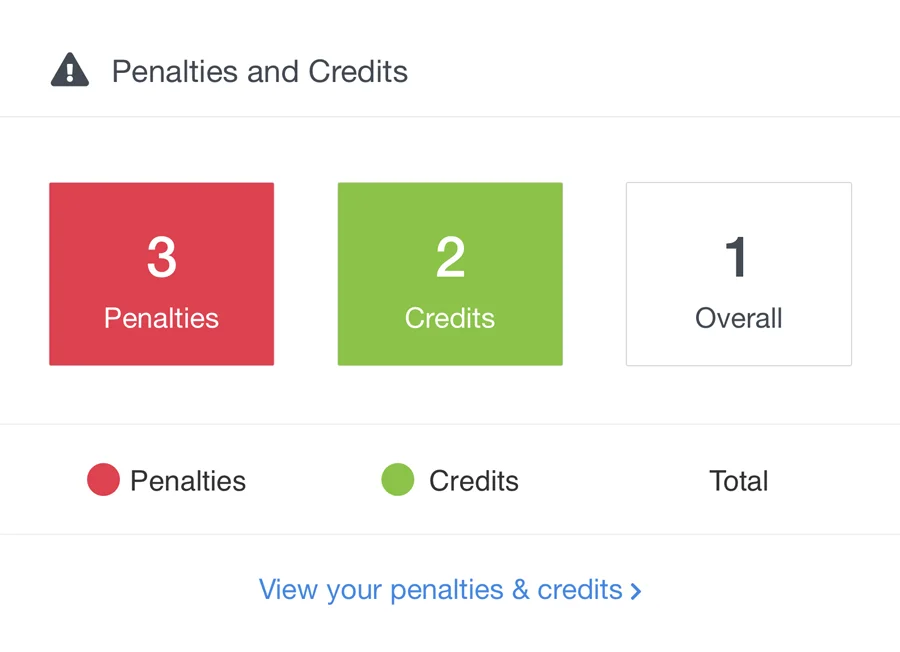900x652 pixels.
Task: Click the exclamation mark inside the alert icon
Action: pyautogui.click(x=68, y=72)
